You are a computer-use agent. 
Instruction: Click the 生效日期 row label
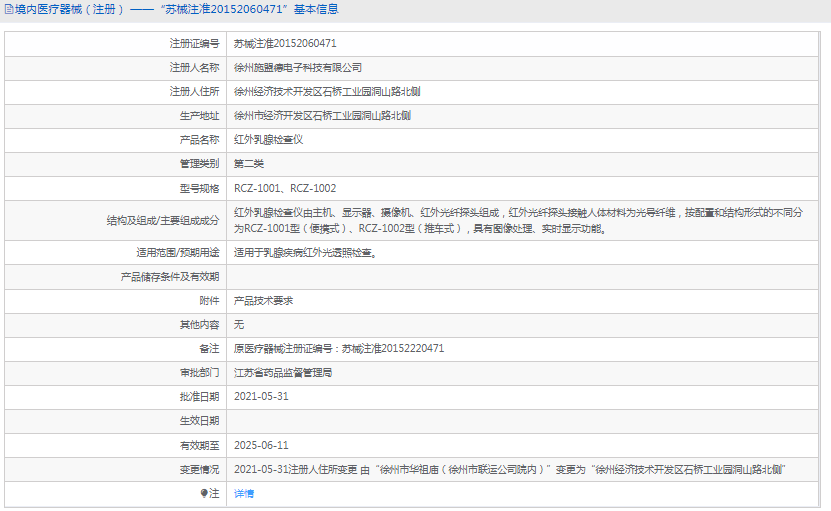tap(199, 421)
